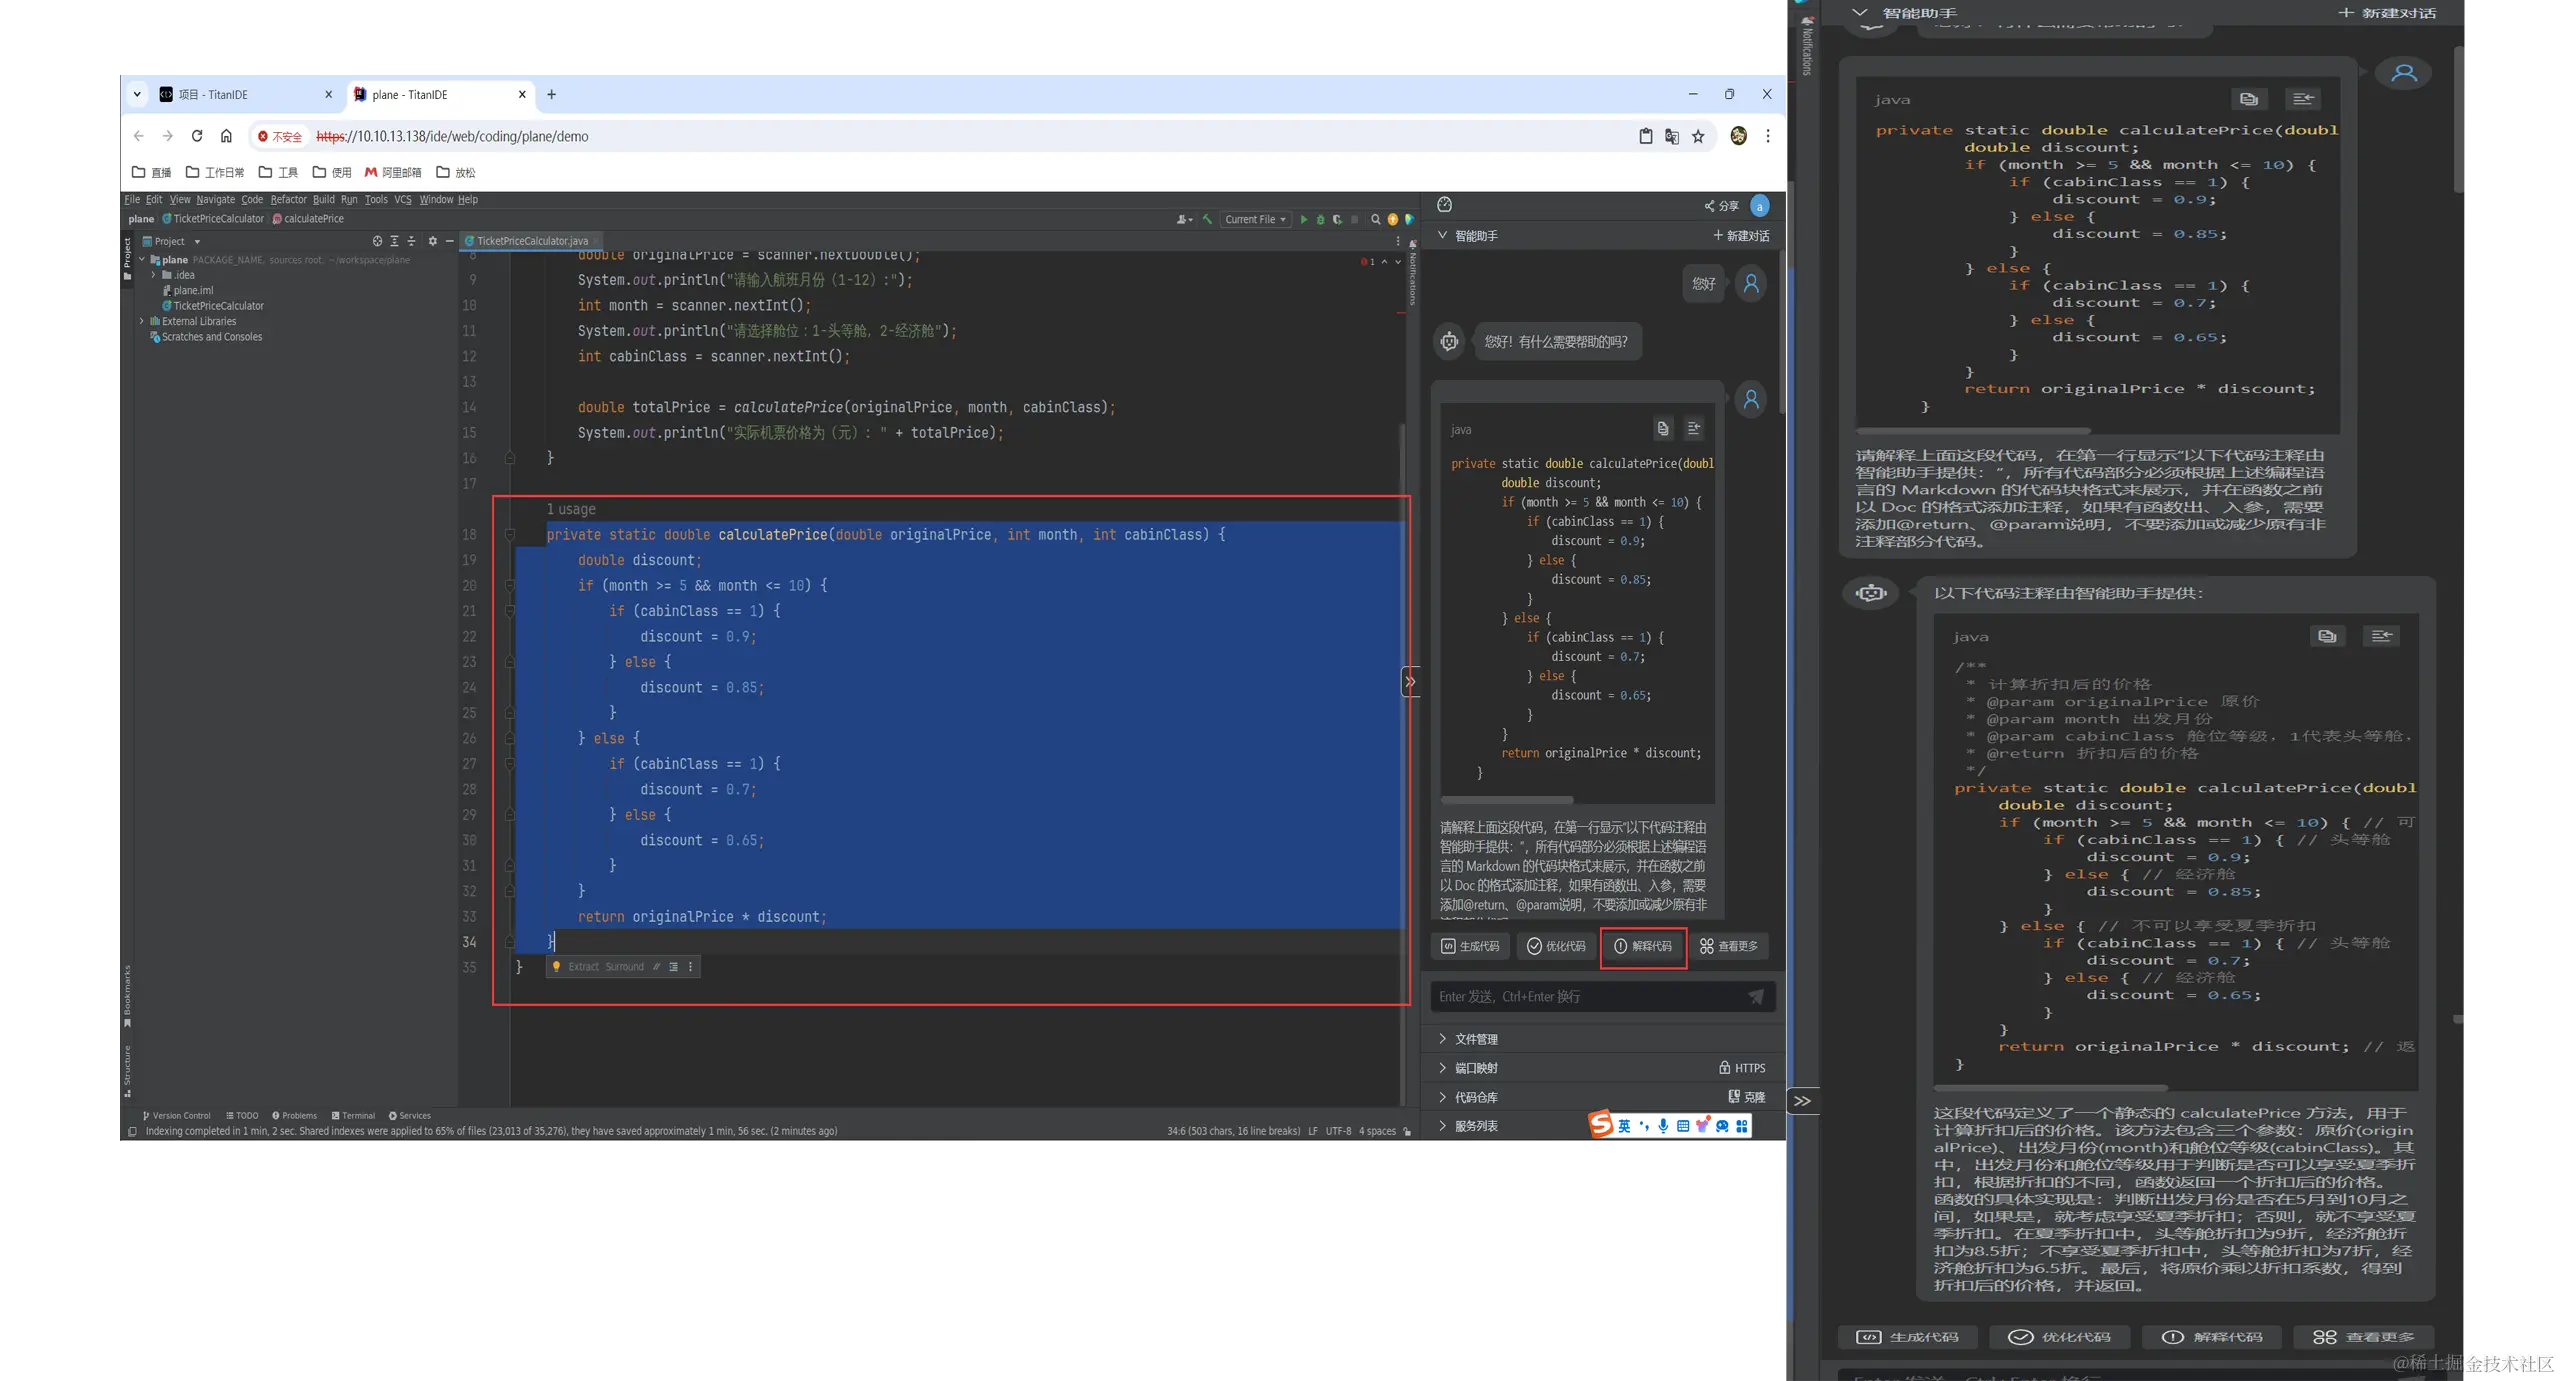This screenshot has width=2561, height=1381.
Task: Go to browser home page icon
Action: pyautogui.click(x=226, y=136)
